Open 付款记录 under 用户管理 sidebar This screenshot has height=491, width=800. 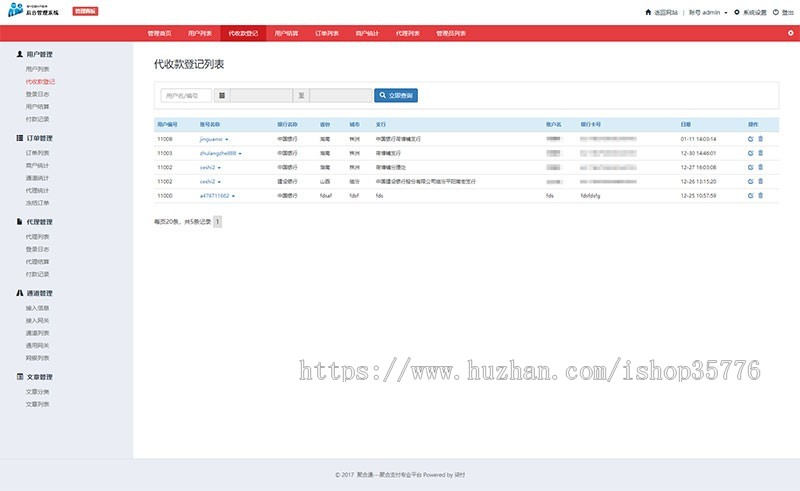[x=38, y=118]
